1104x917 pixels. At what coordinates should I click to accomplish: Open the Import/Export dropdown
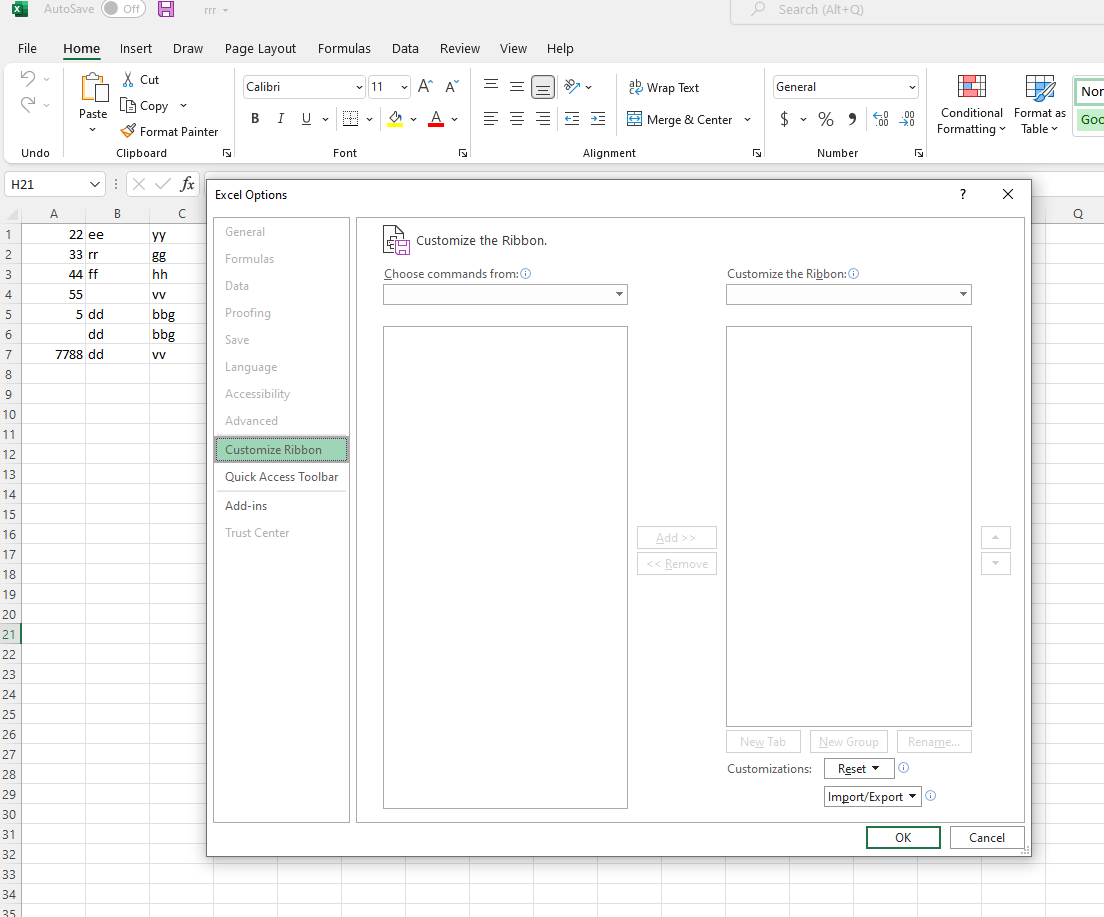point(872,797)
